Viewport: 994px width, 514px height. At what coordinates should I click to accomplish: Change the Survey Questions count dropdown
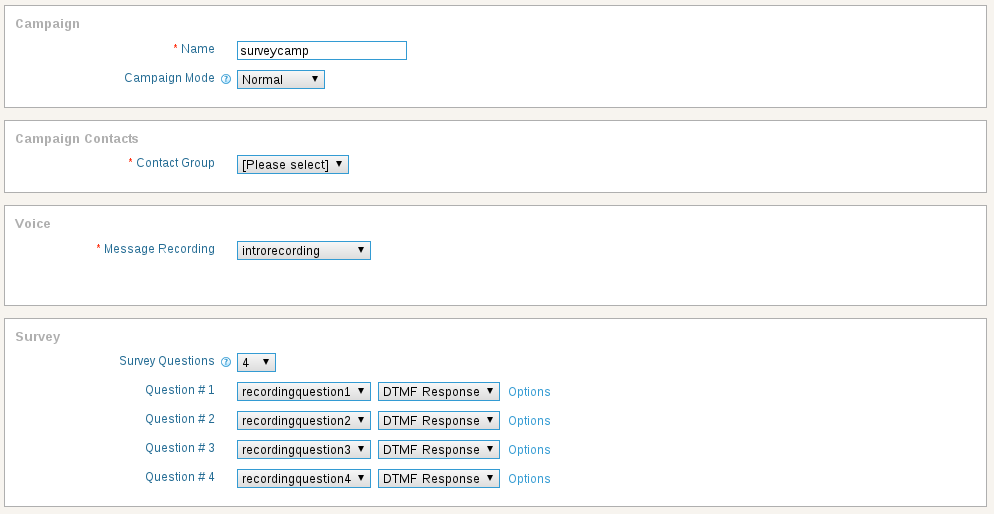click(256, 362)
